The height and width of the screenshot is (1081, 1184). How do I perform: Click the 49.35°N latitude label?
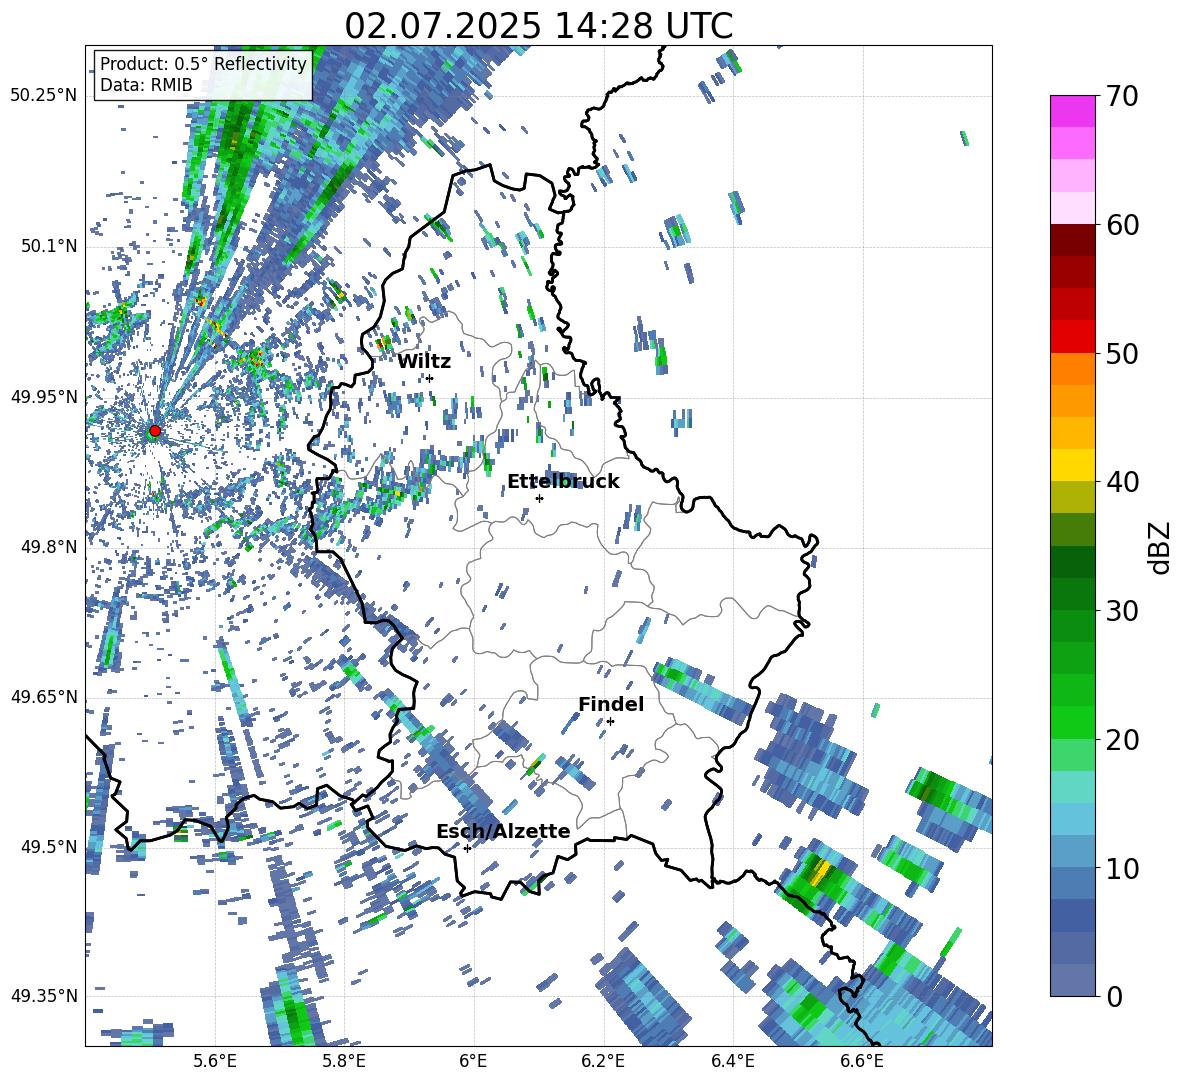point(44,996)
